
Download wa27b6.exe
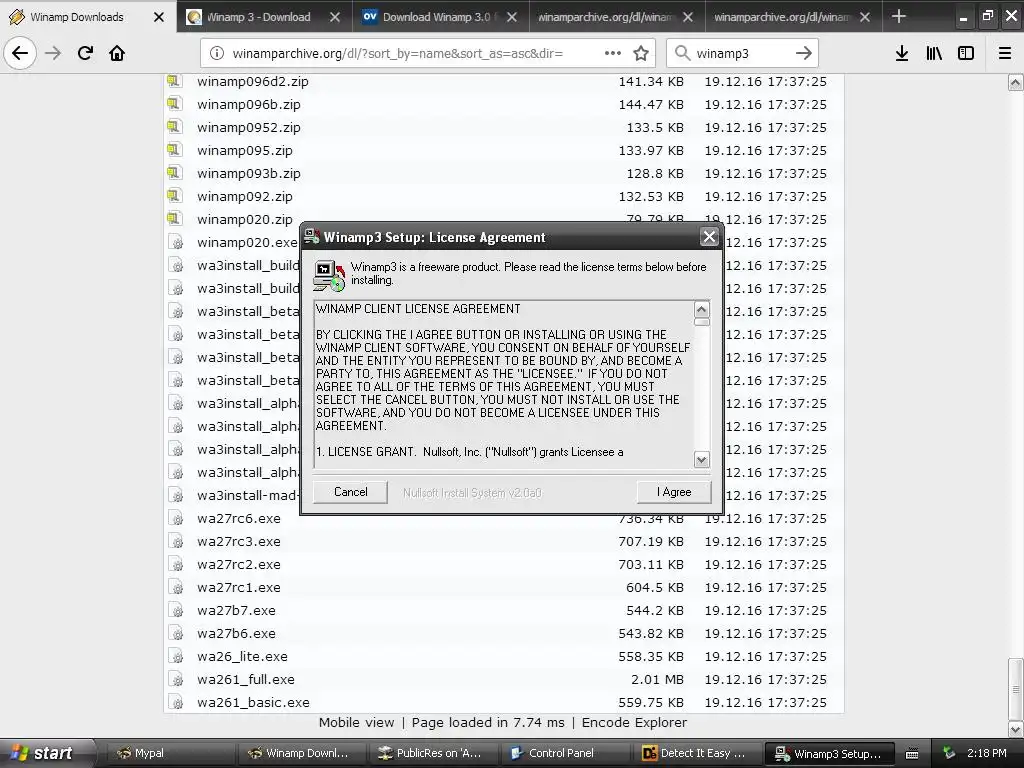pyautogui.click(x=236, y=633)
